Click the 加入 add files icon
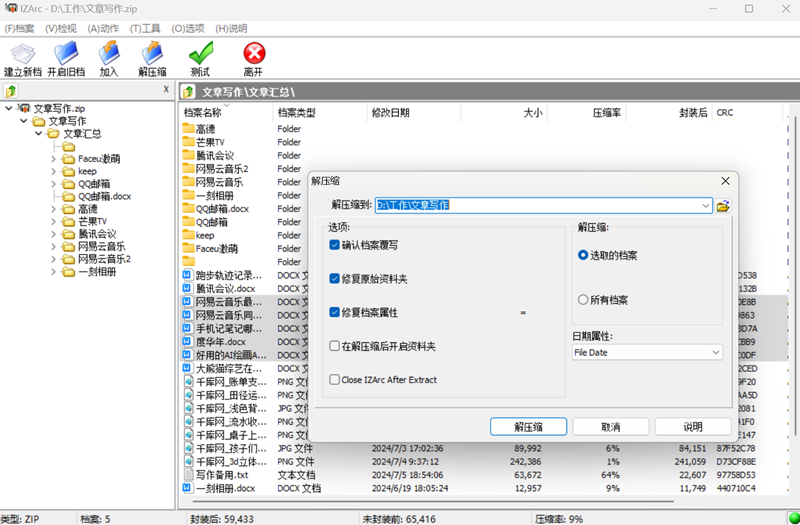 coord(109,53)
